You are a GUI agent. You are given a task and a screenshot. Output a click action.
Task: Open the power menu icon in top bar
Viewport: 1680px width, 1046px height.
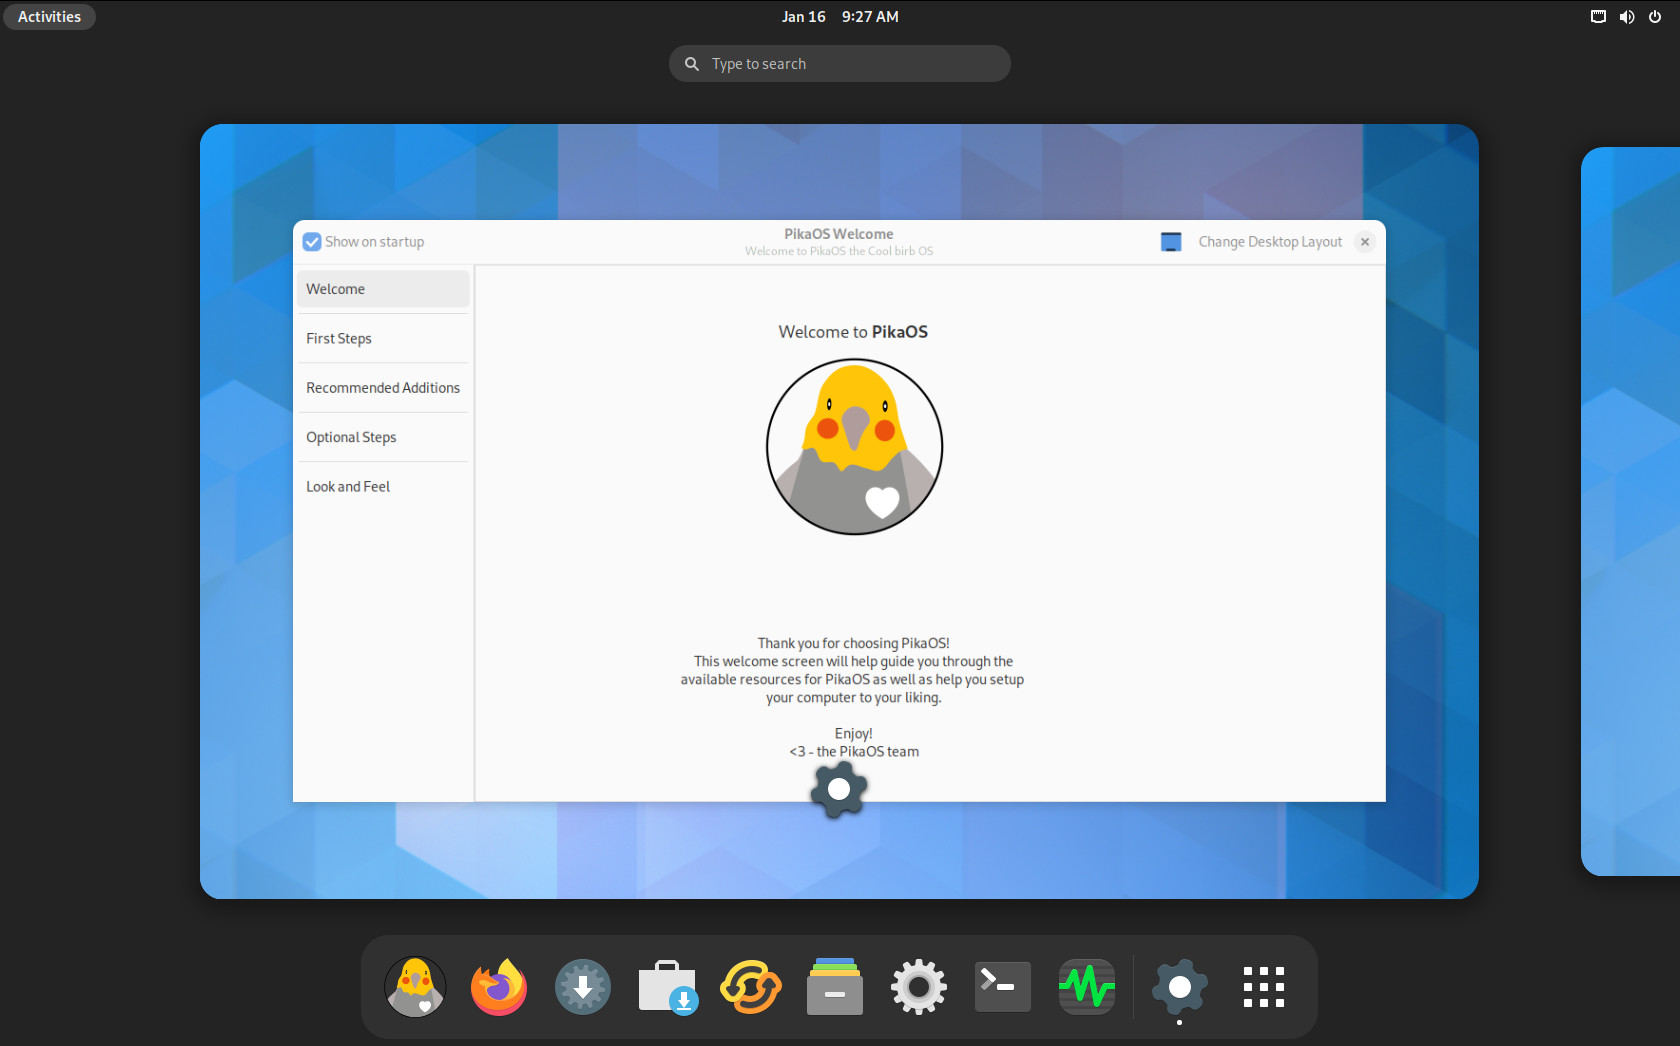coord(1655,17)
